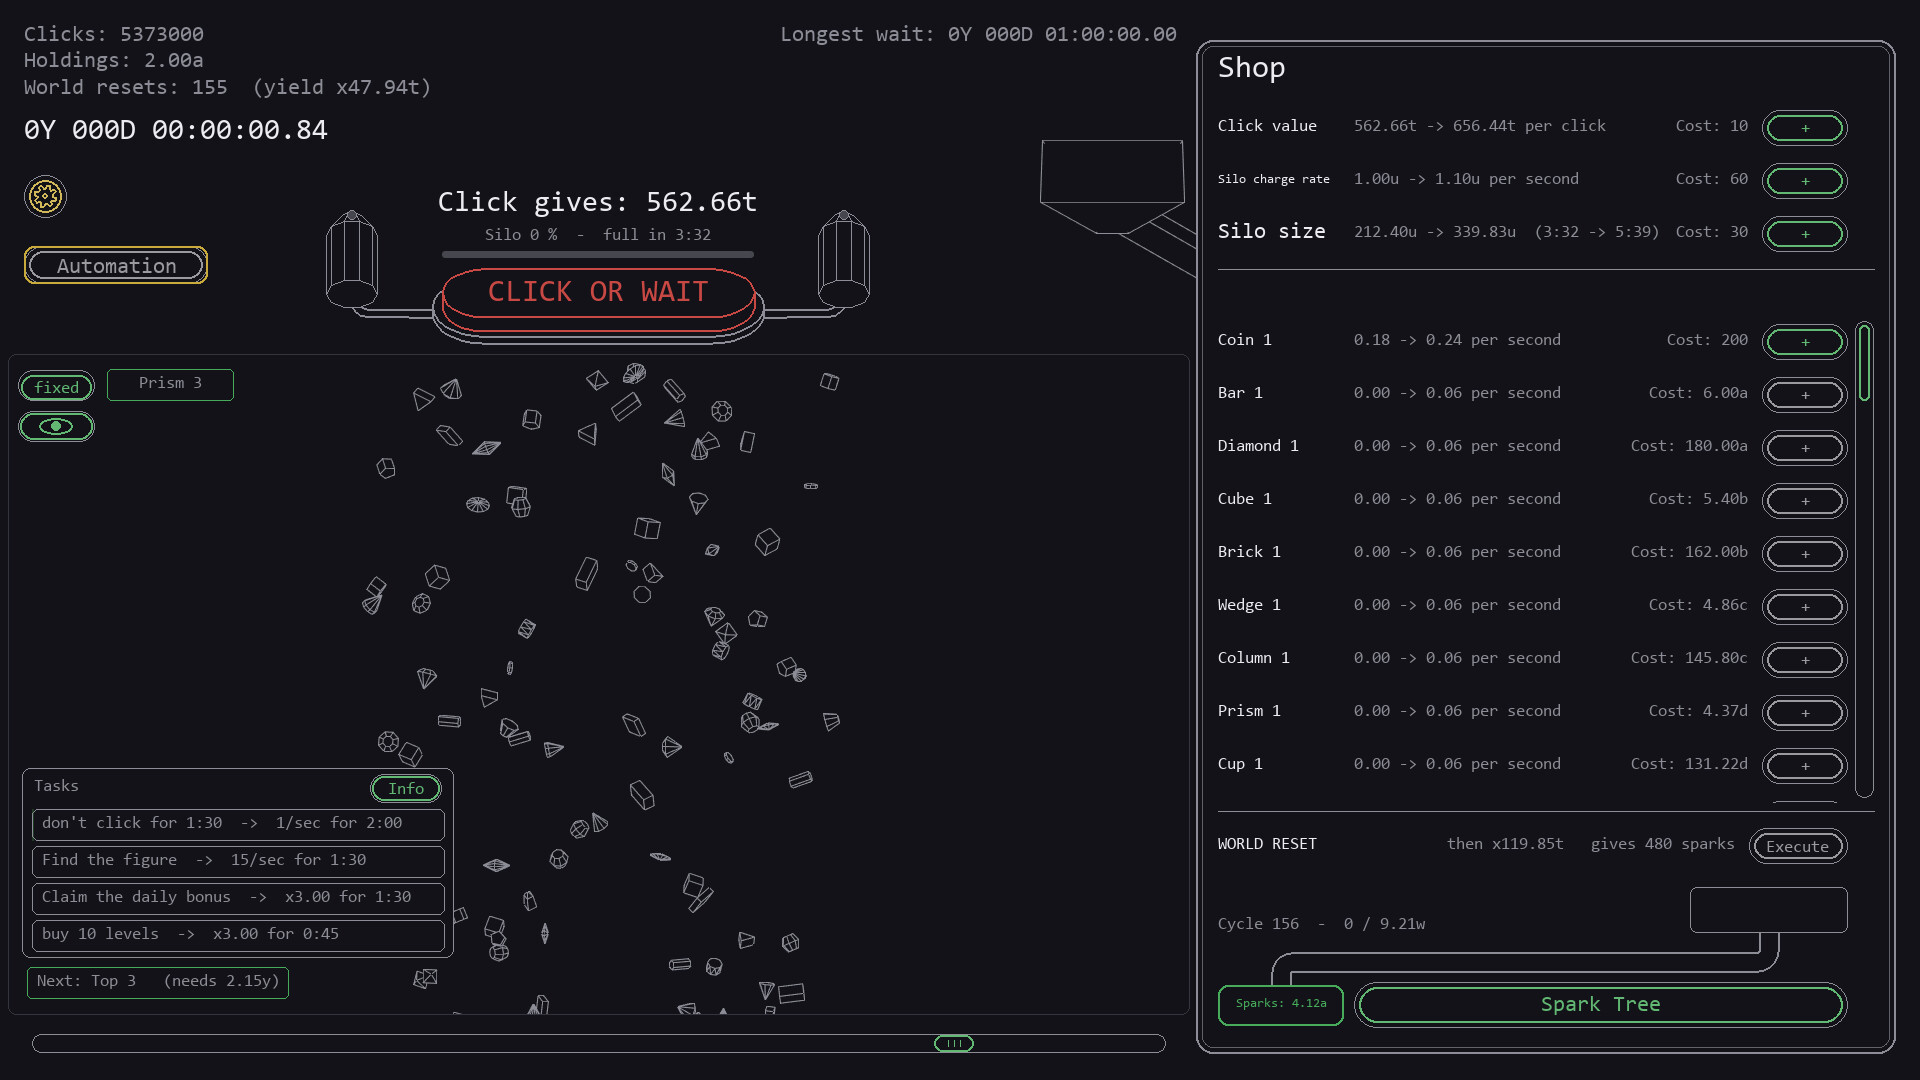This screenshot has width=1920, height=1080.
Task: Buy Bar 1 with plus button
Action: [1804, 395]
